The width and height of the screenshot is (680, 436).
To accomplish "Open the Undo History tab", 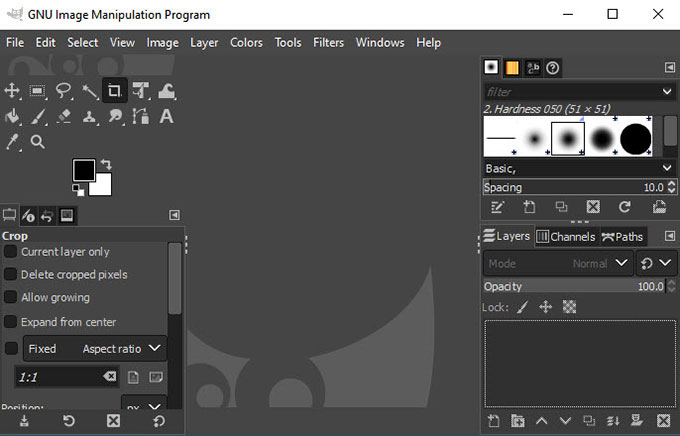I will coord(47,216).
